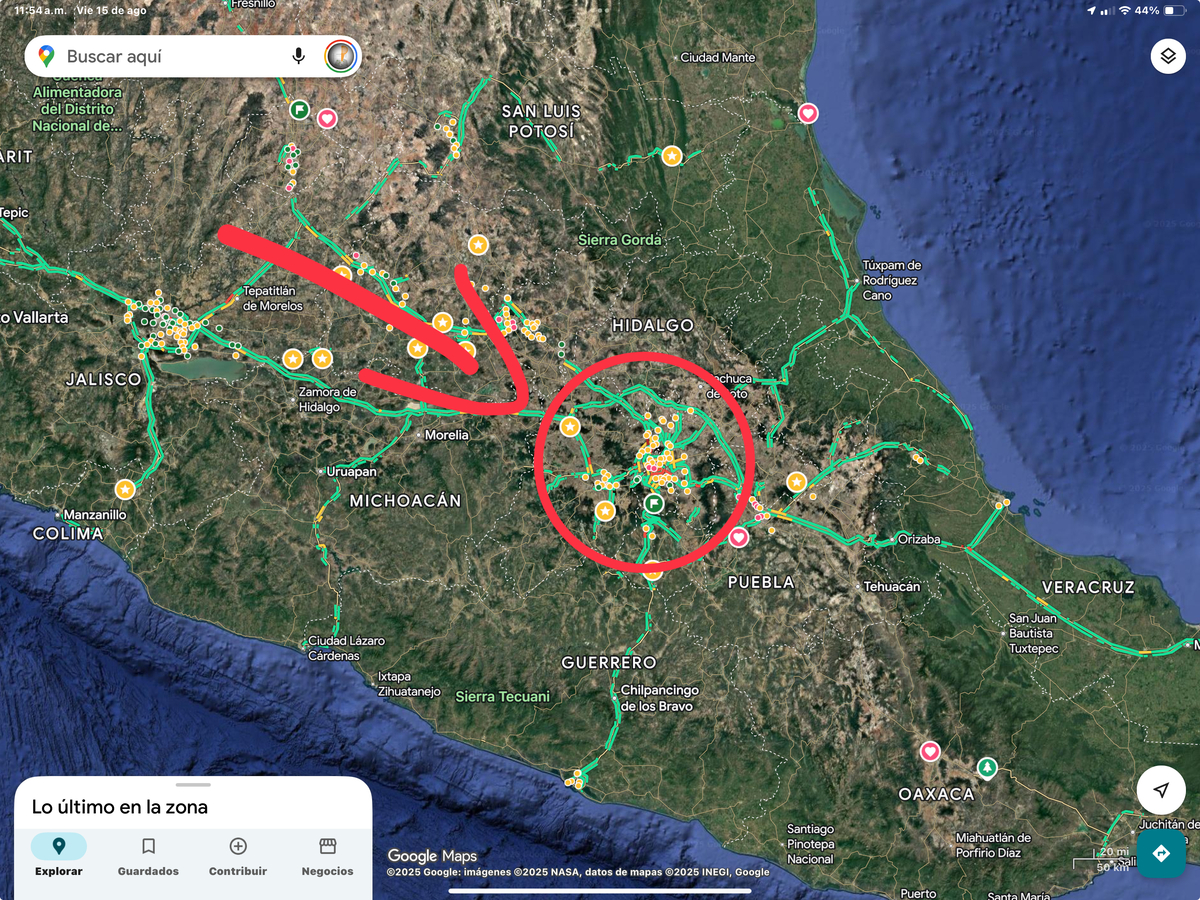Image resolution: width=1200 pixels, height=900 pixels.
Task: Open the Negocios tab
Action: click(327, 857)
